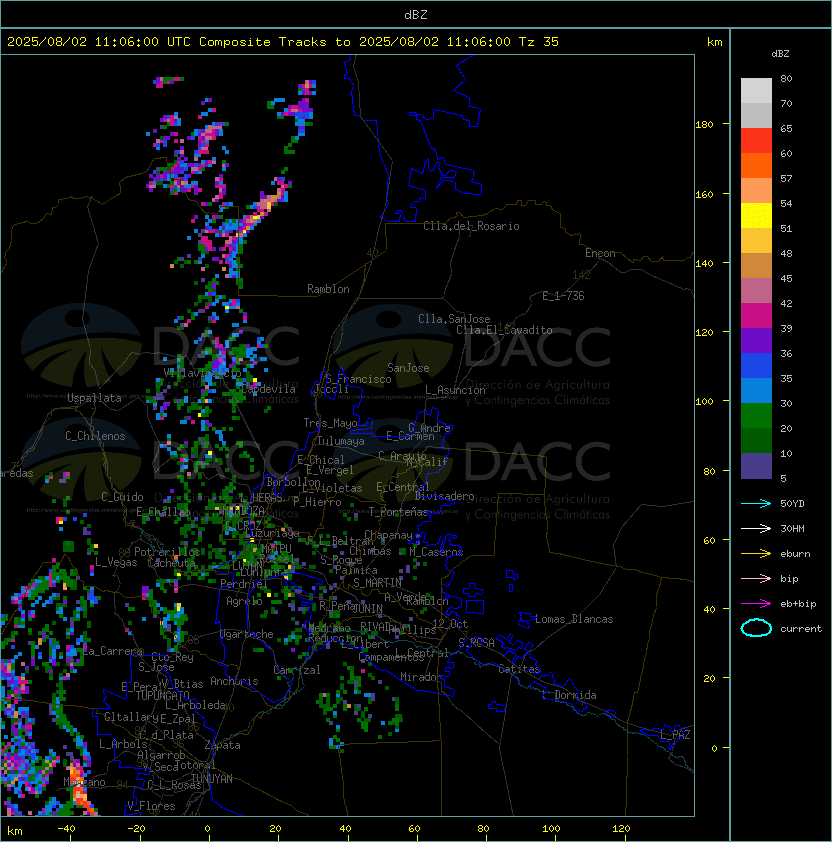This screenshot has height=842, width=832.
Task: Click the '-20' tick on the km axis
Action: [x=136, y=829]
